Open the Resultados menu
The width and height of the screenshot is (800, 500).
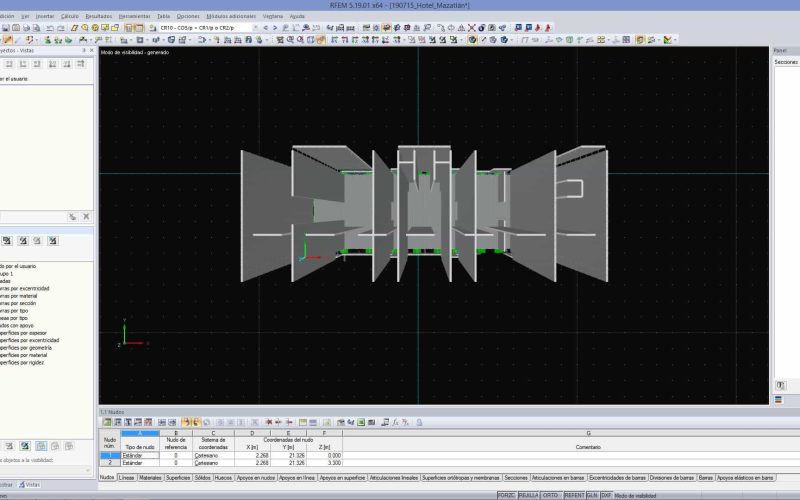pyautogui.click(x=99, y=16)
